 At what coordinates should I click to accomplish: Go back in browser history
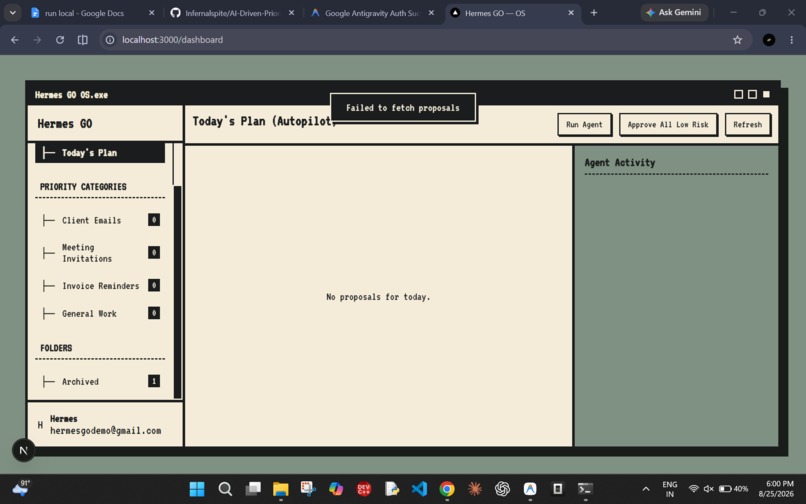click(x=15, y=40)
